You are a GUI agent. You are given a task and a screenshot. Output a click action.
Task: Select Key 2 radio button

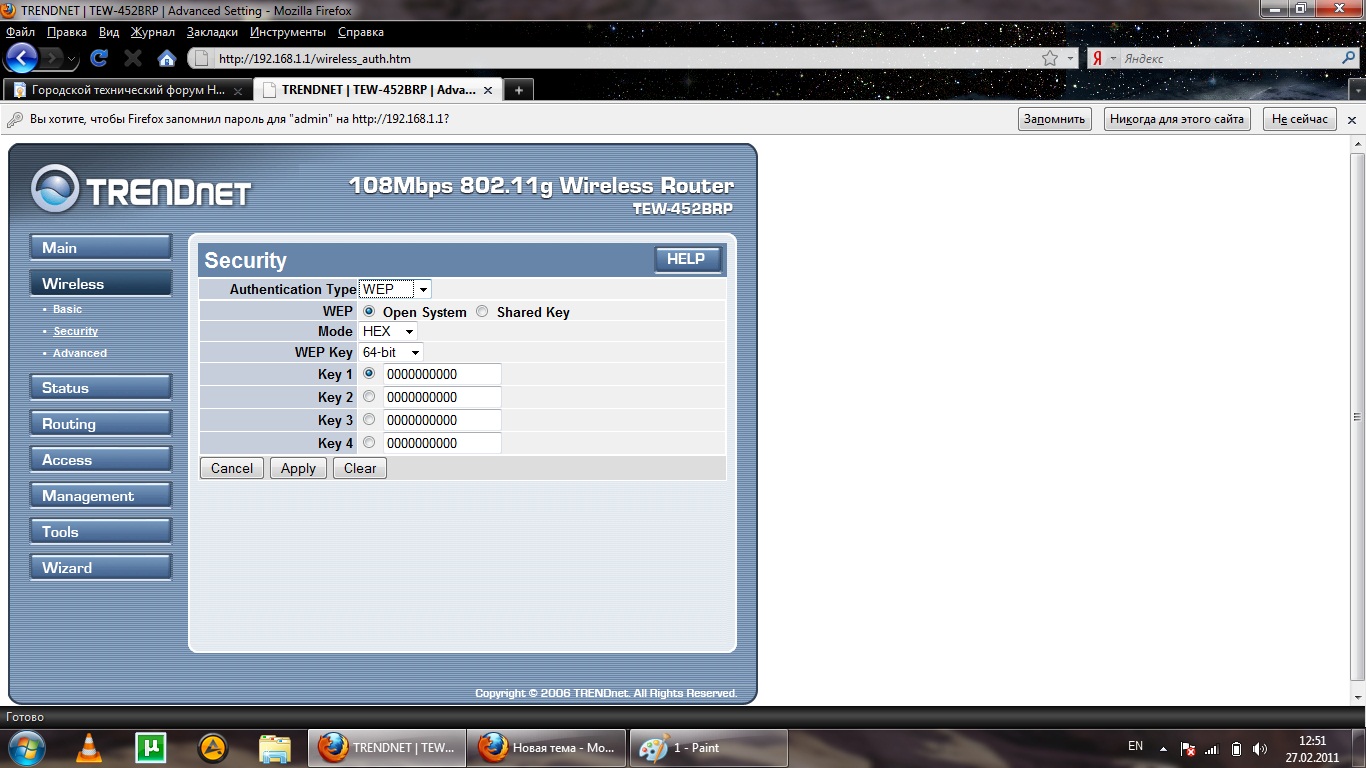369,396
